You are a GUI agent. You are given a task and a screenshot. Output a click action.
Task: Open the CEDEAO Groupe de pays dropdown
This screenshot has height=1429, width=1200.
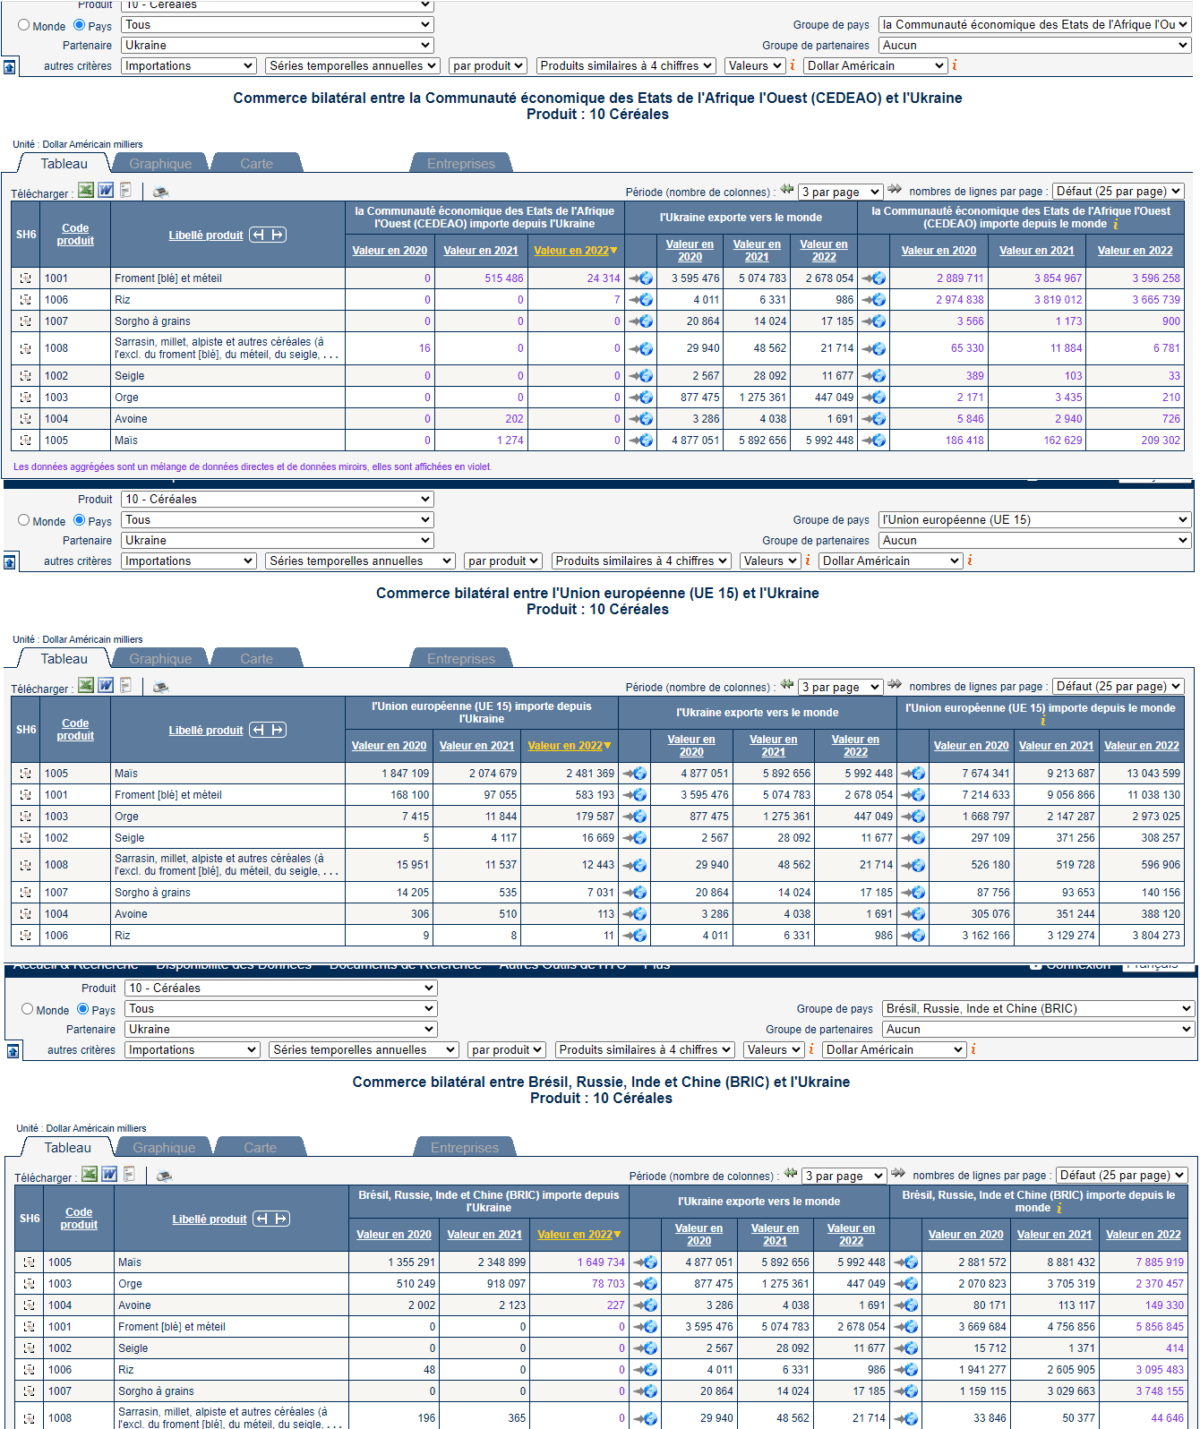(x=1034, y=25)
